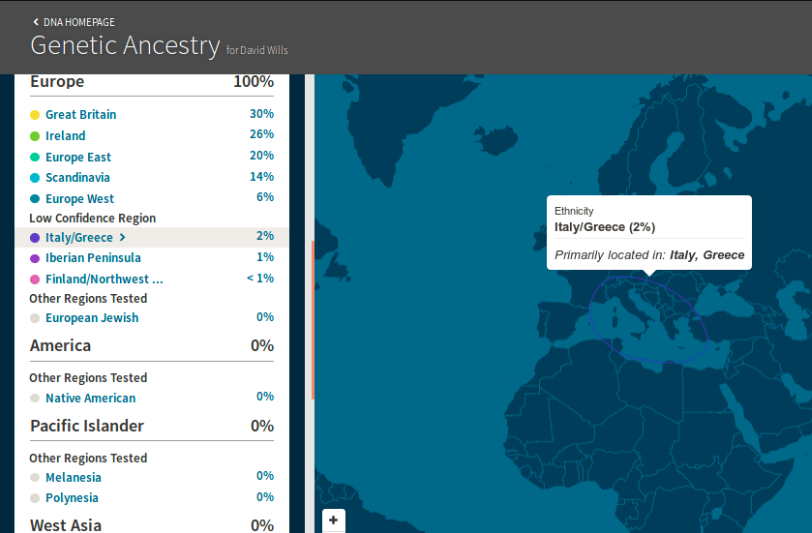Select Great Britain region
This screenshot has height=533, width=812.
(x=80, y=115)
